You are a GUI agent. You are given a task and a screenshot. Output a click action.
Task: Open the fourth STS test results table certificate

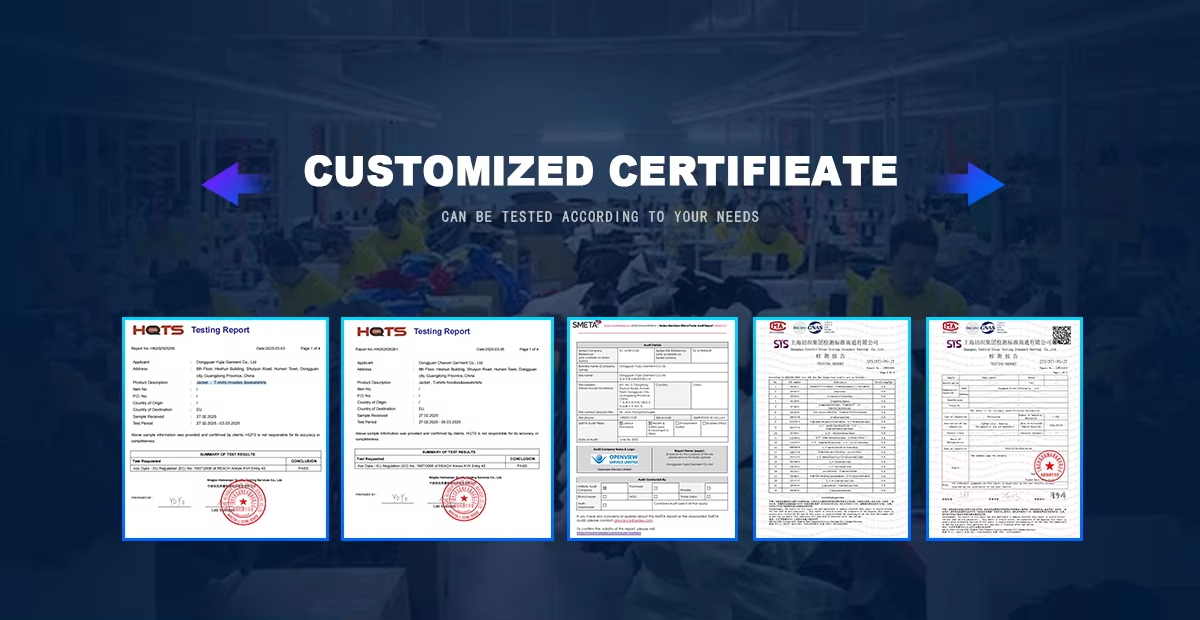tap(830, 429)
